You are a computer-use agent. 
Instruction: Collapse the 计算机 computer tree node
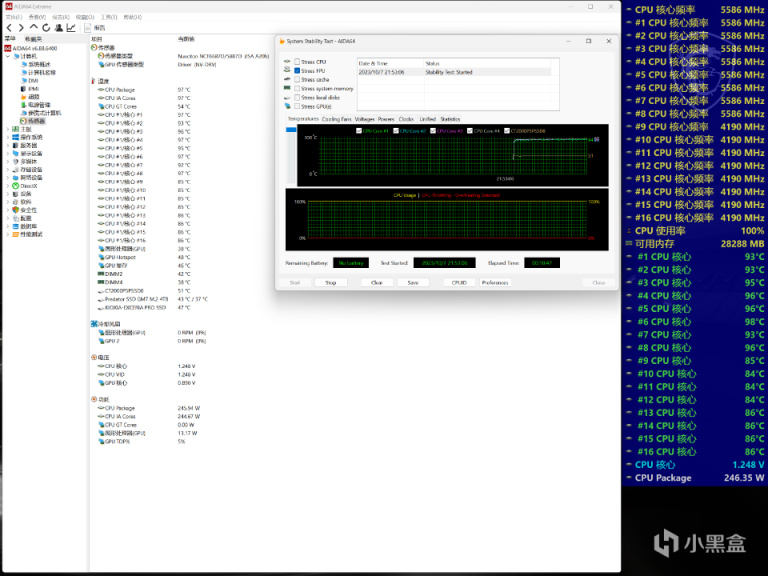pyautogui.click(x=8, y=56)
